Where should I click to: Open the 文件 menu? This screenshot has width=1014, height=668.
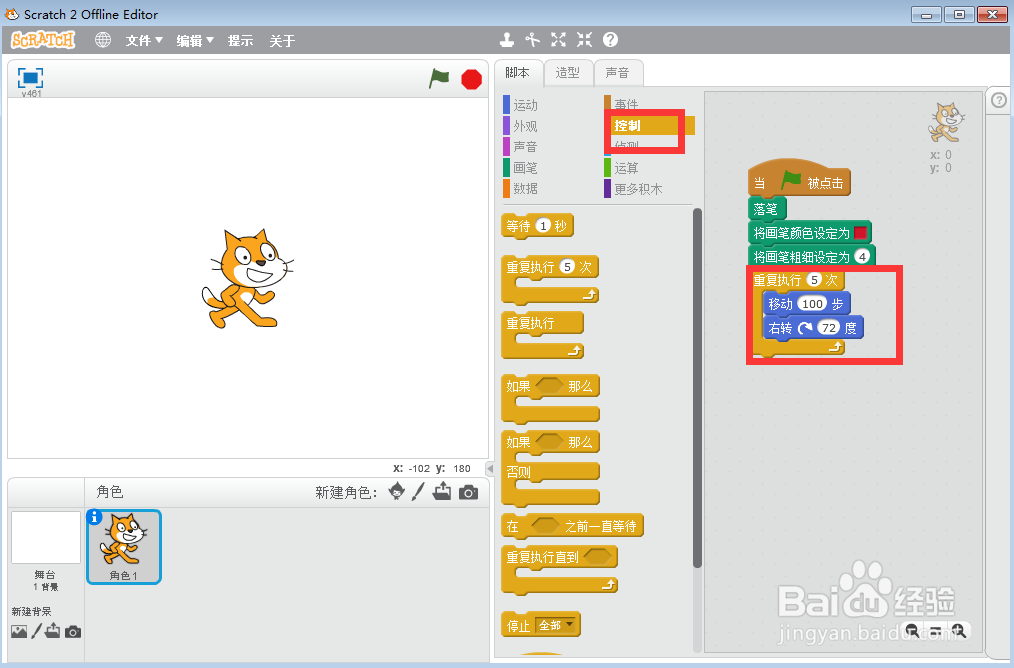145,41
